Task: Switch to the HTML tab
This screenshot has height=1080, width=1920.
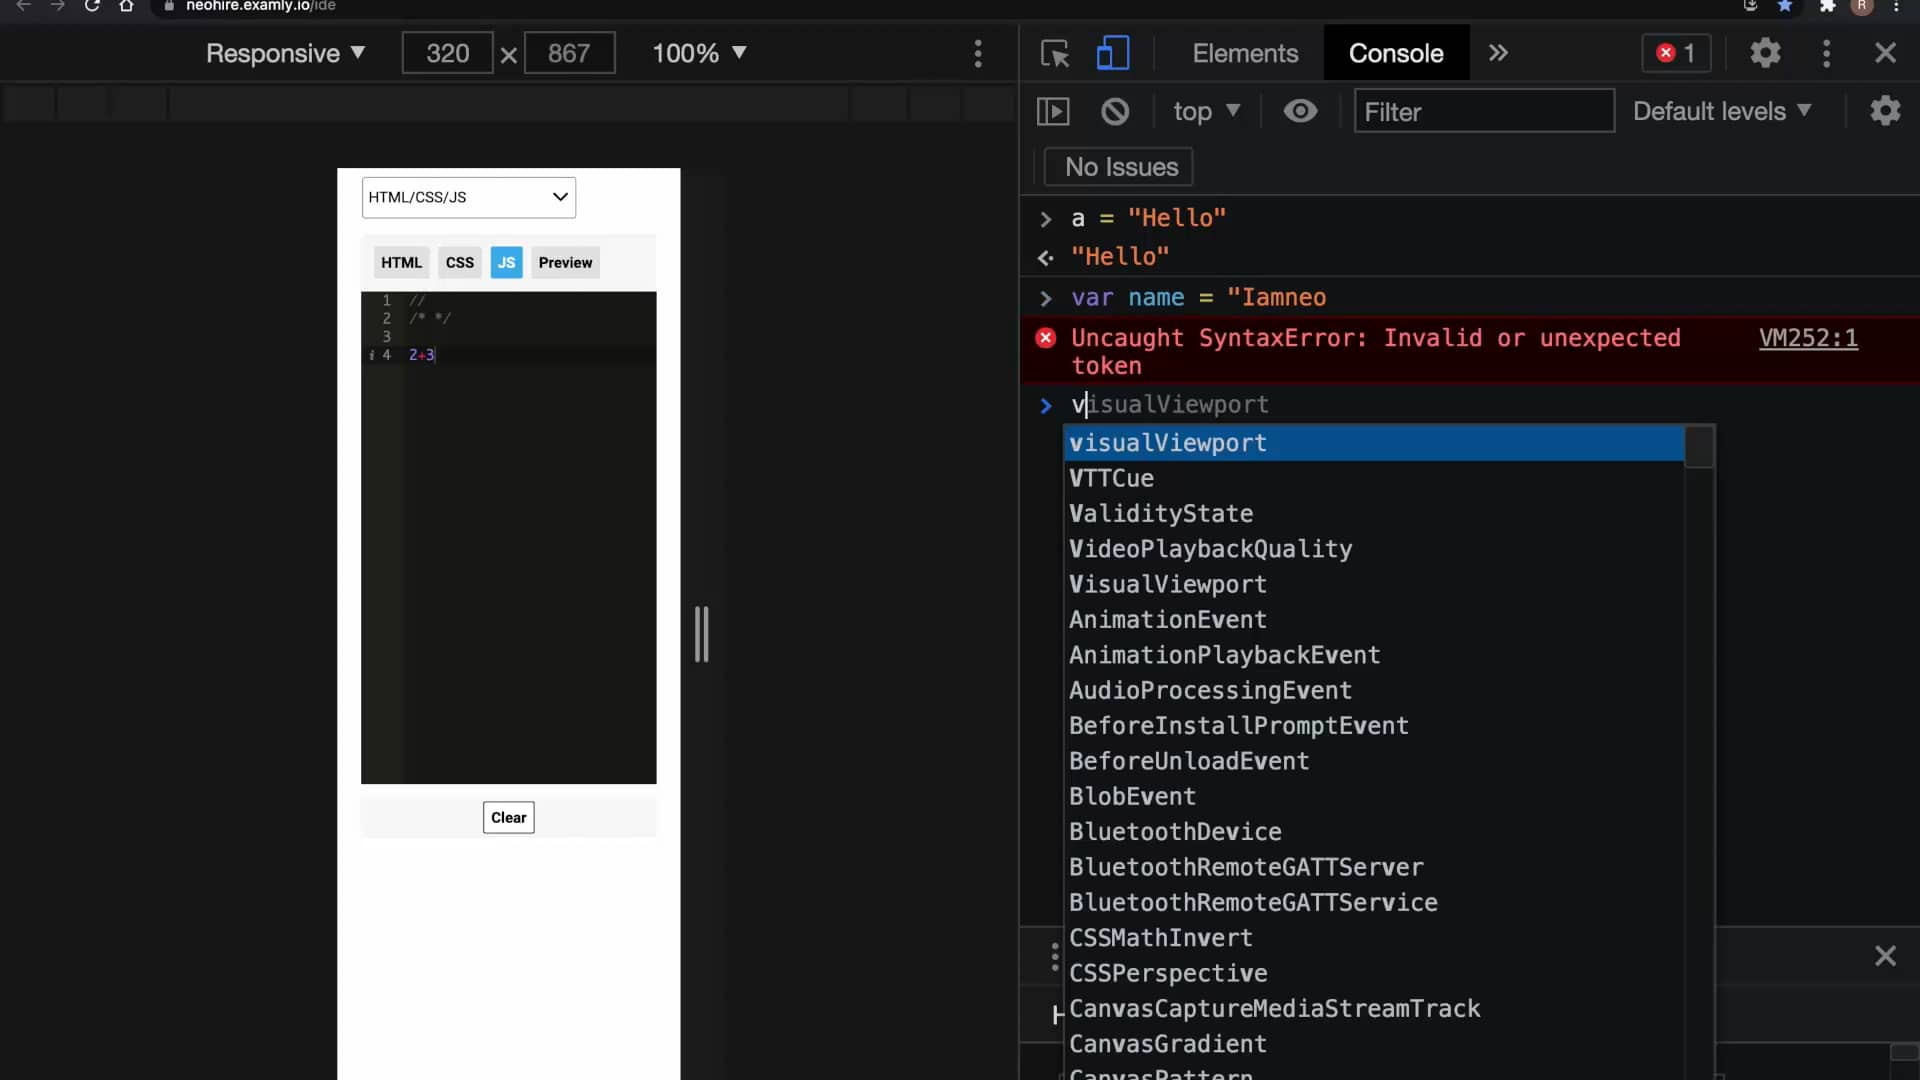Action: [x=400, y=262]
